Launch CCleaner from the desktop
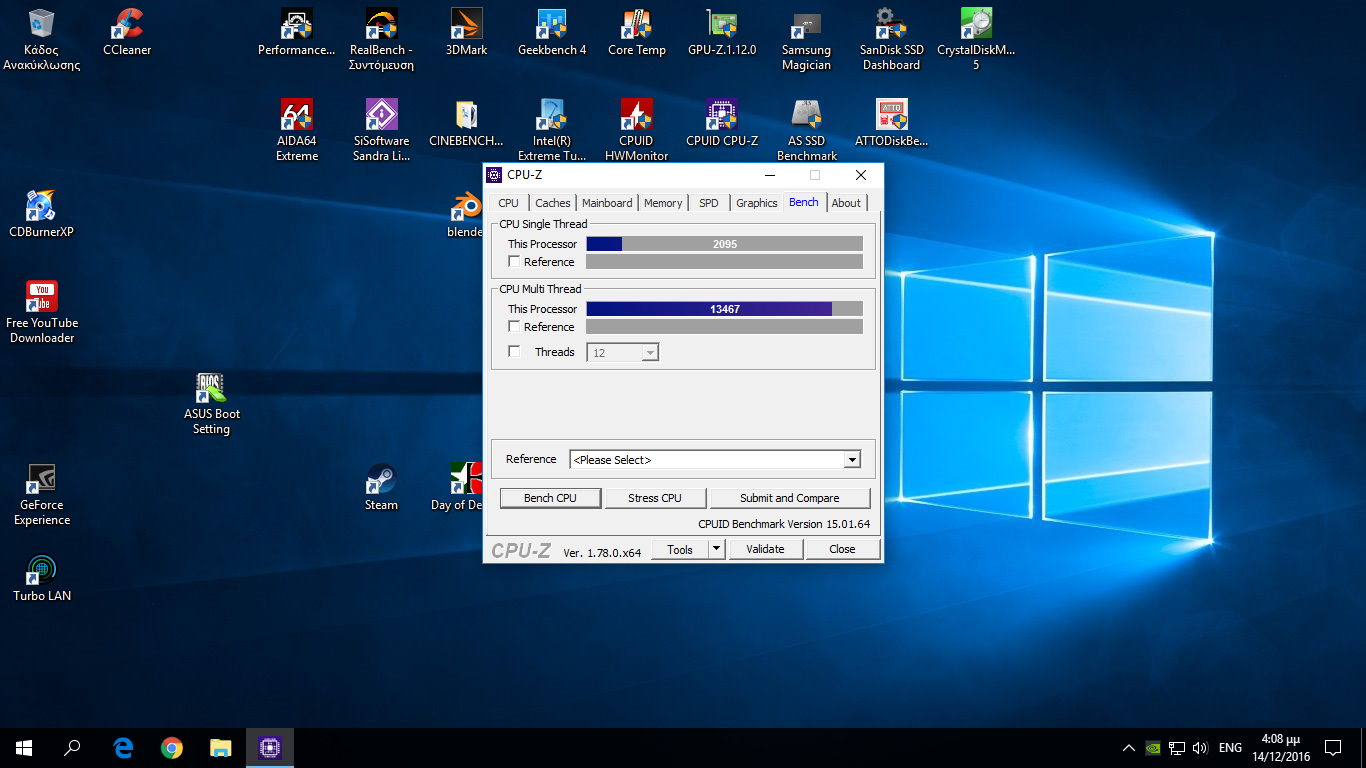Screen dimensions: 1366x768 (x=127, y=33)
